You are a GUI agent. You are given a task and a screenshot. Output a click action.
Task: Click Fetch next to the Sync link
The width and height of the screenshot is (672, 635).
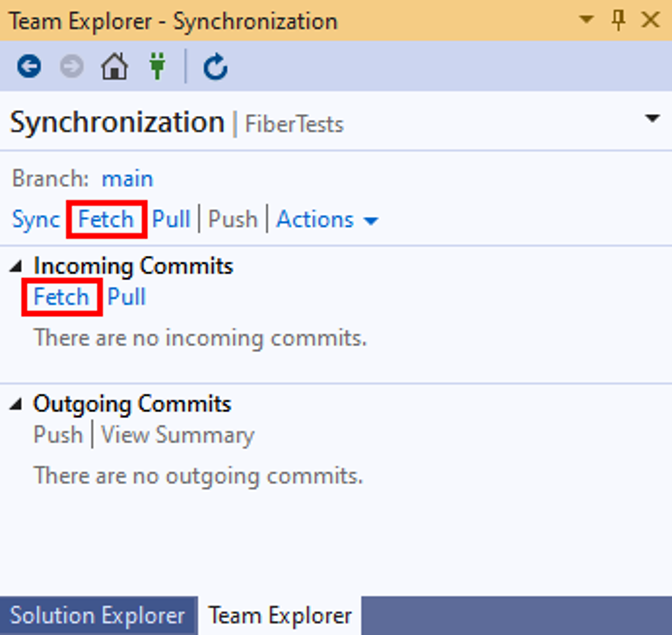(106, 219)
